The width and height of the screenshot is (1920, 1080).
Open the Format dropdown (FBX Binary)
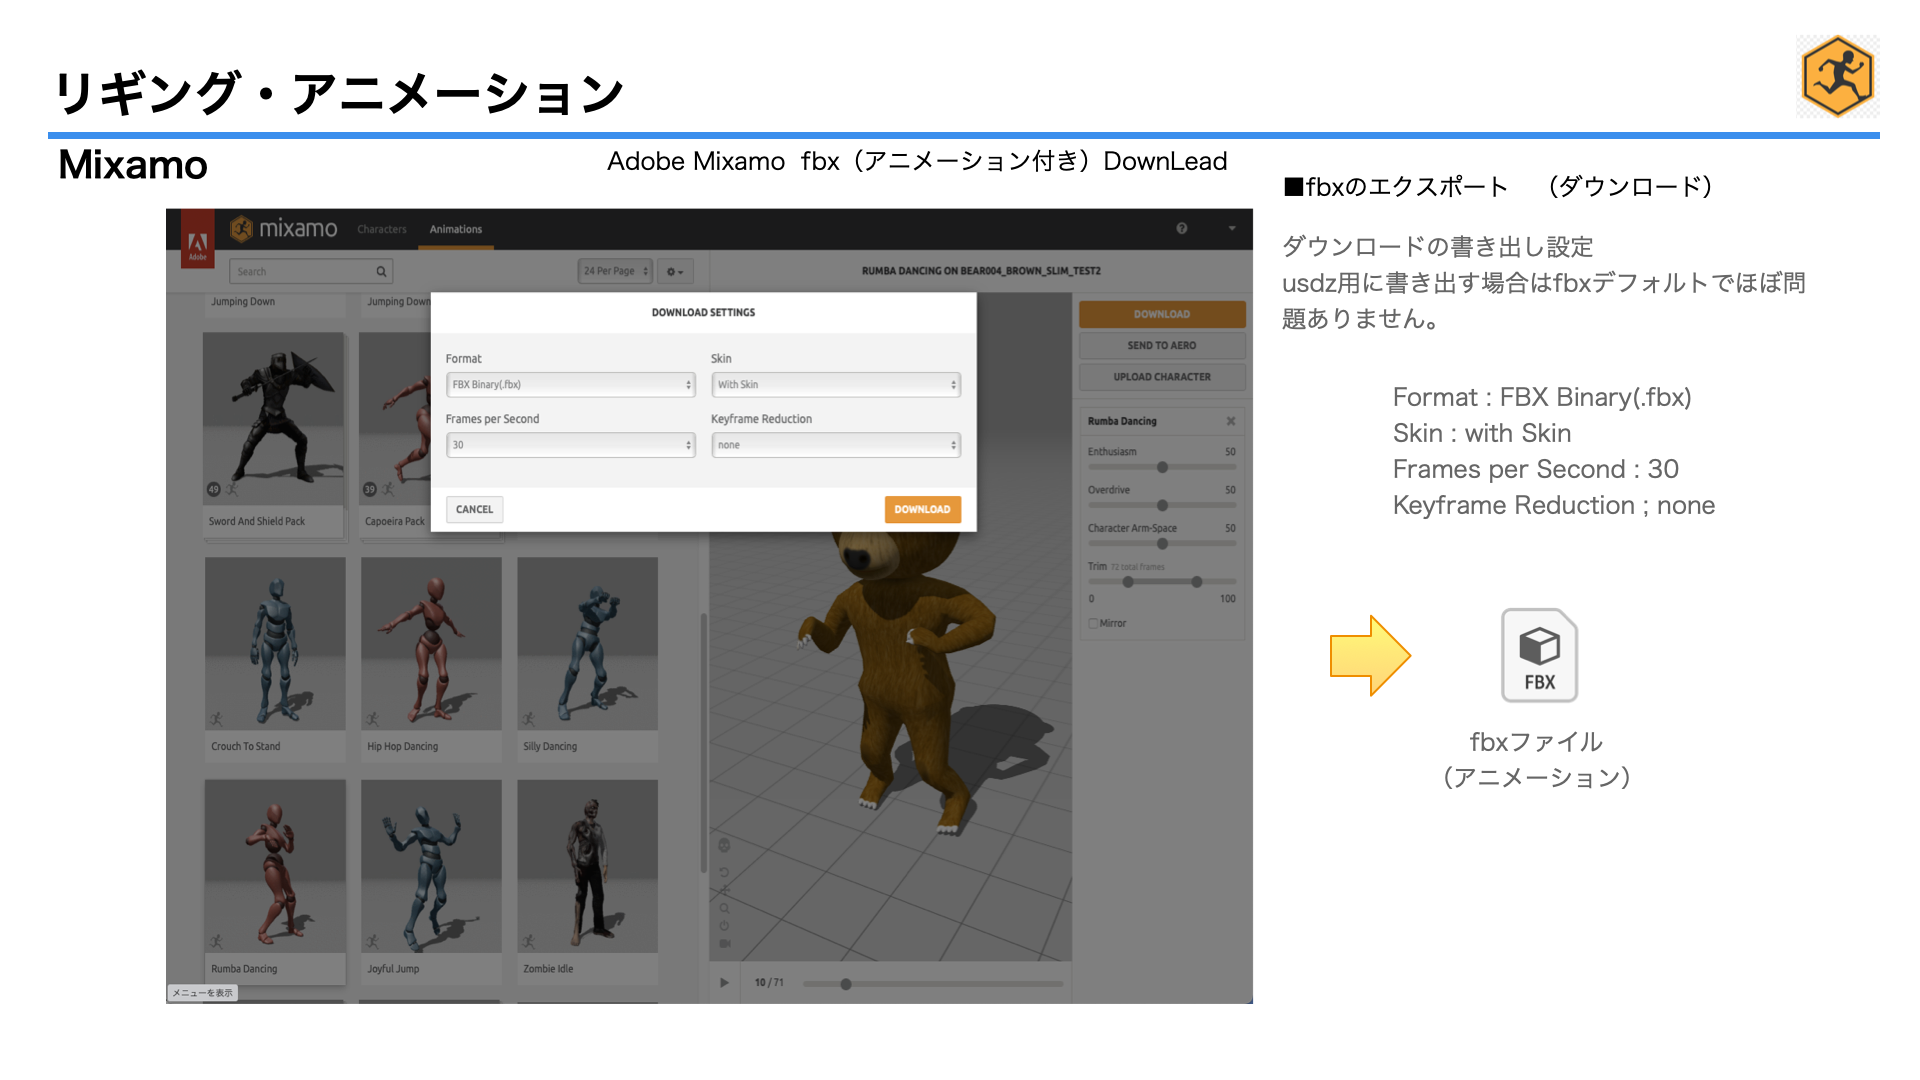(x=570, y=385)
